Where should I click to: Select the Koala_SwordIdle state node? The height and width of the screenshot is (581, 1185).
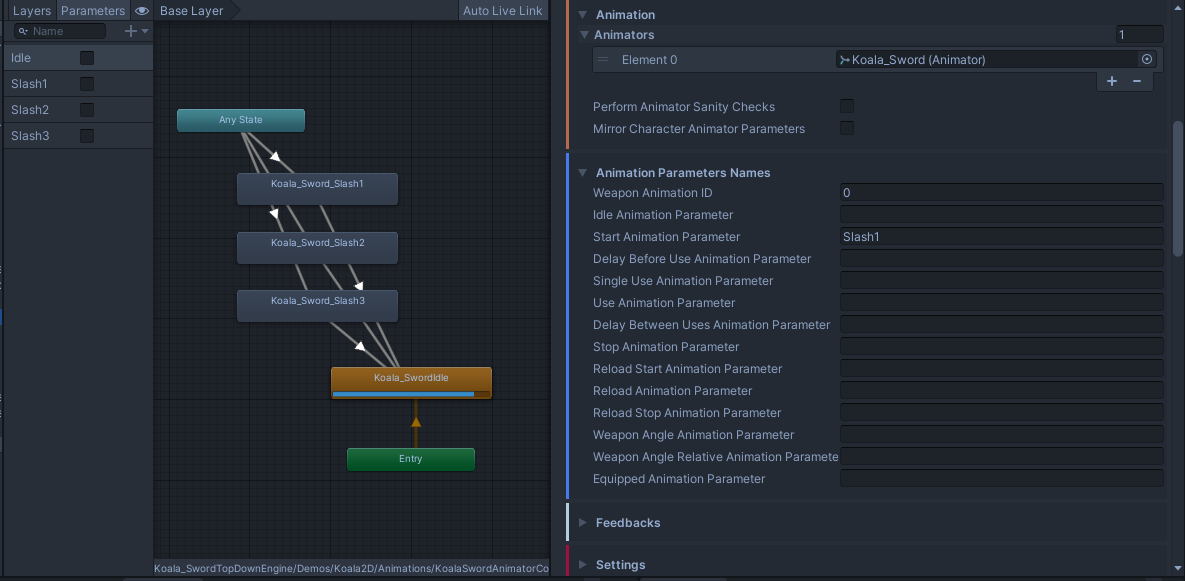411,378
